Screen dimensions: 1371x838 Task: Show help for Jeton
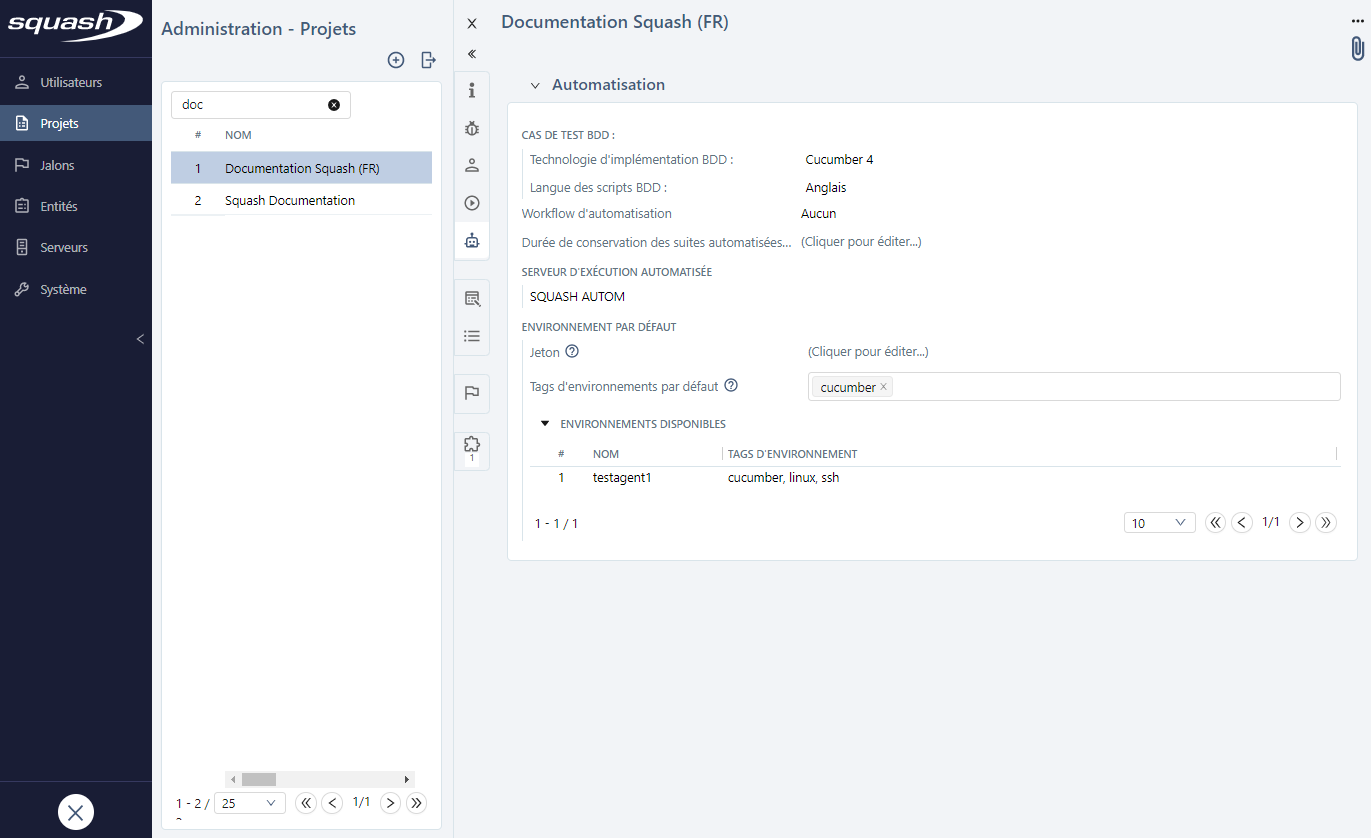[x=572, y=351]
